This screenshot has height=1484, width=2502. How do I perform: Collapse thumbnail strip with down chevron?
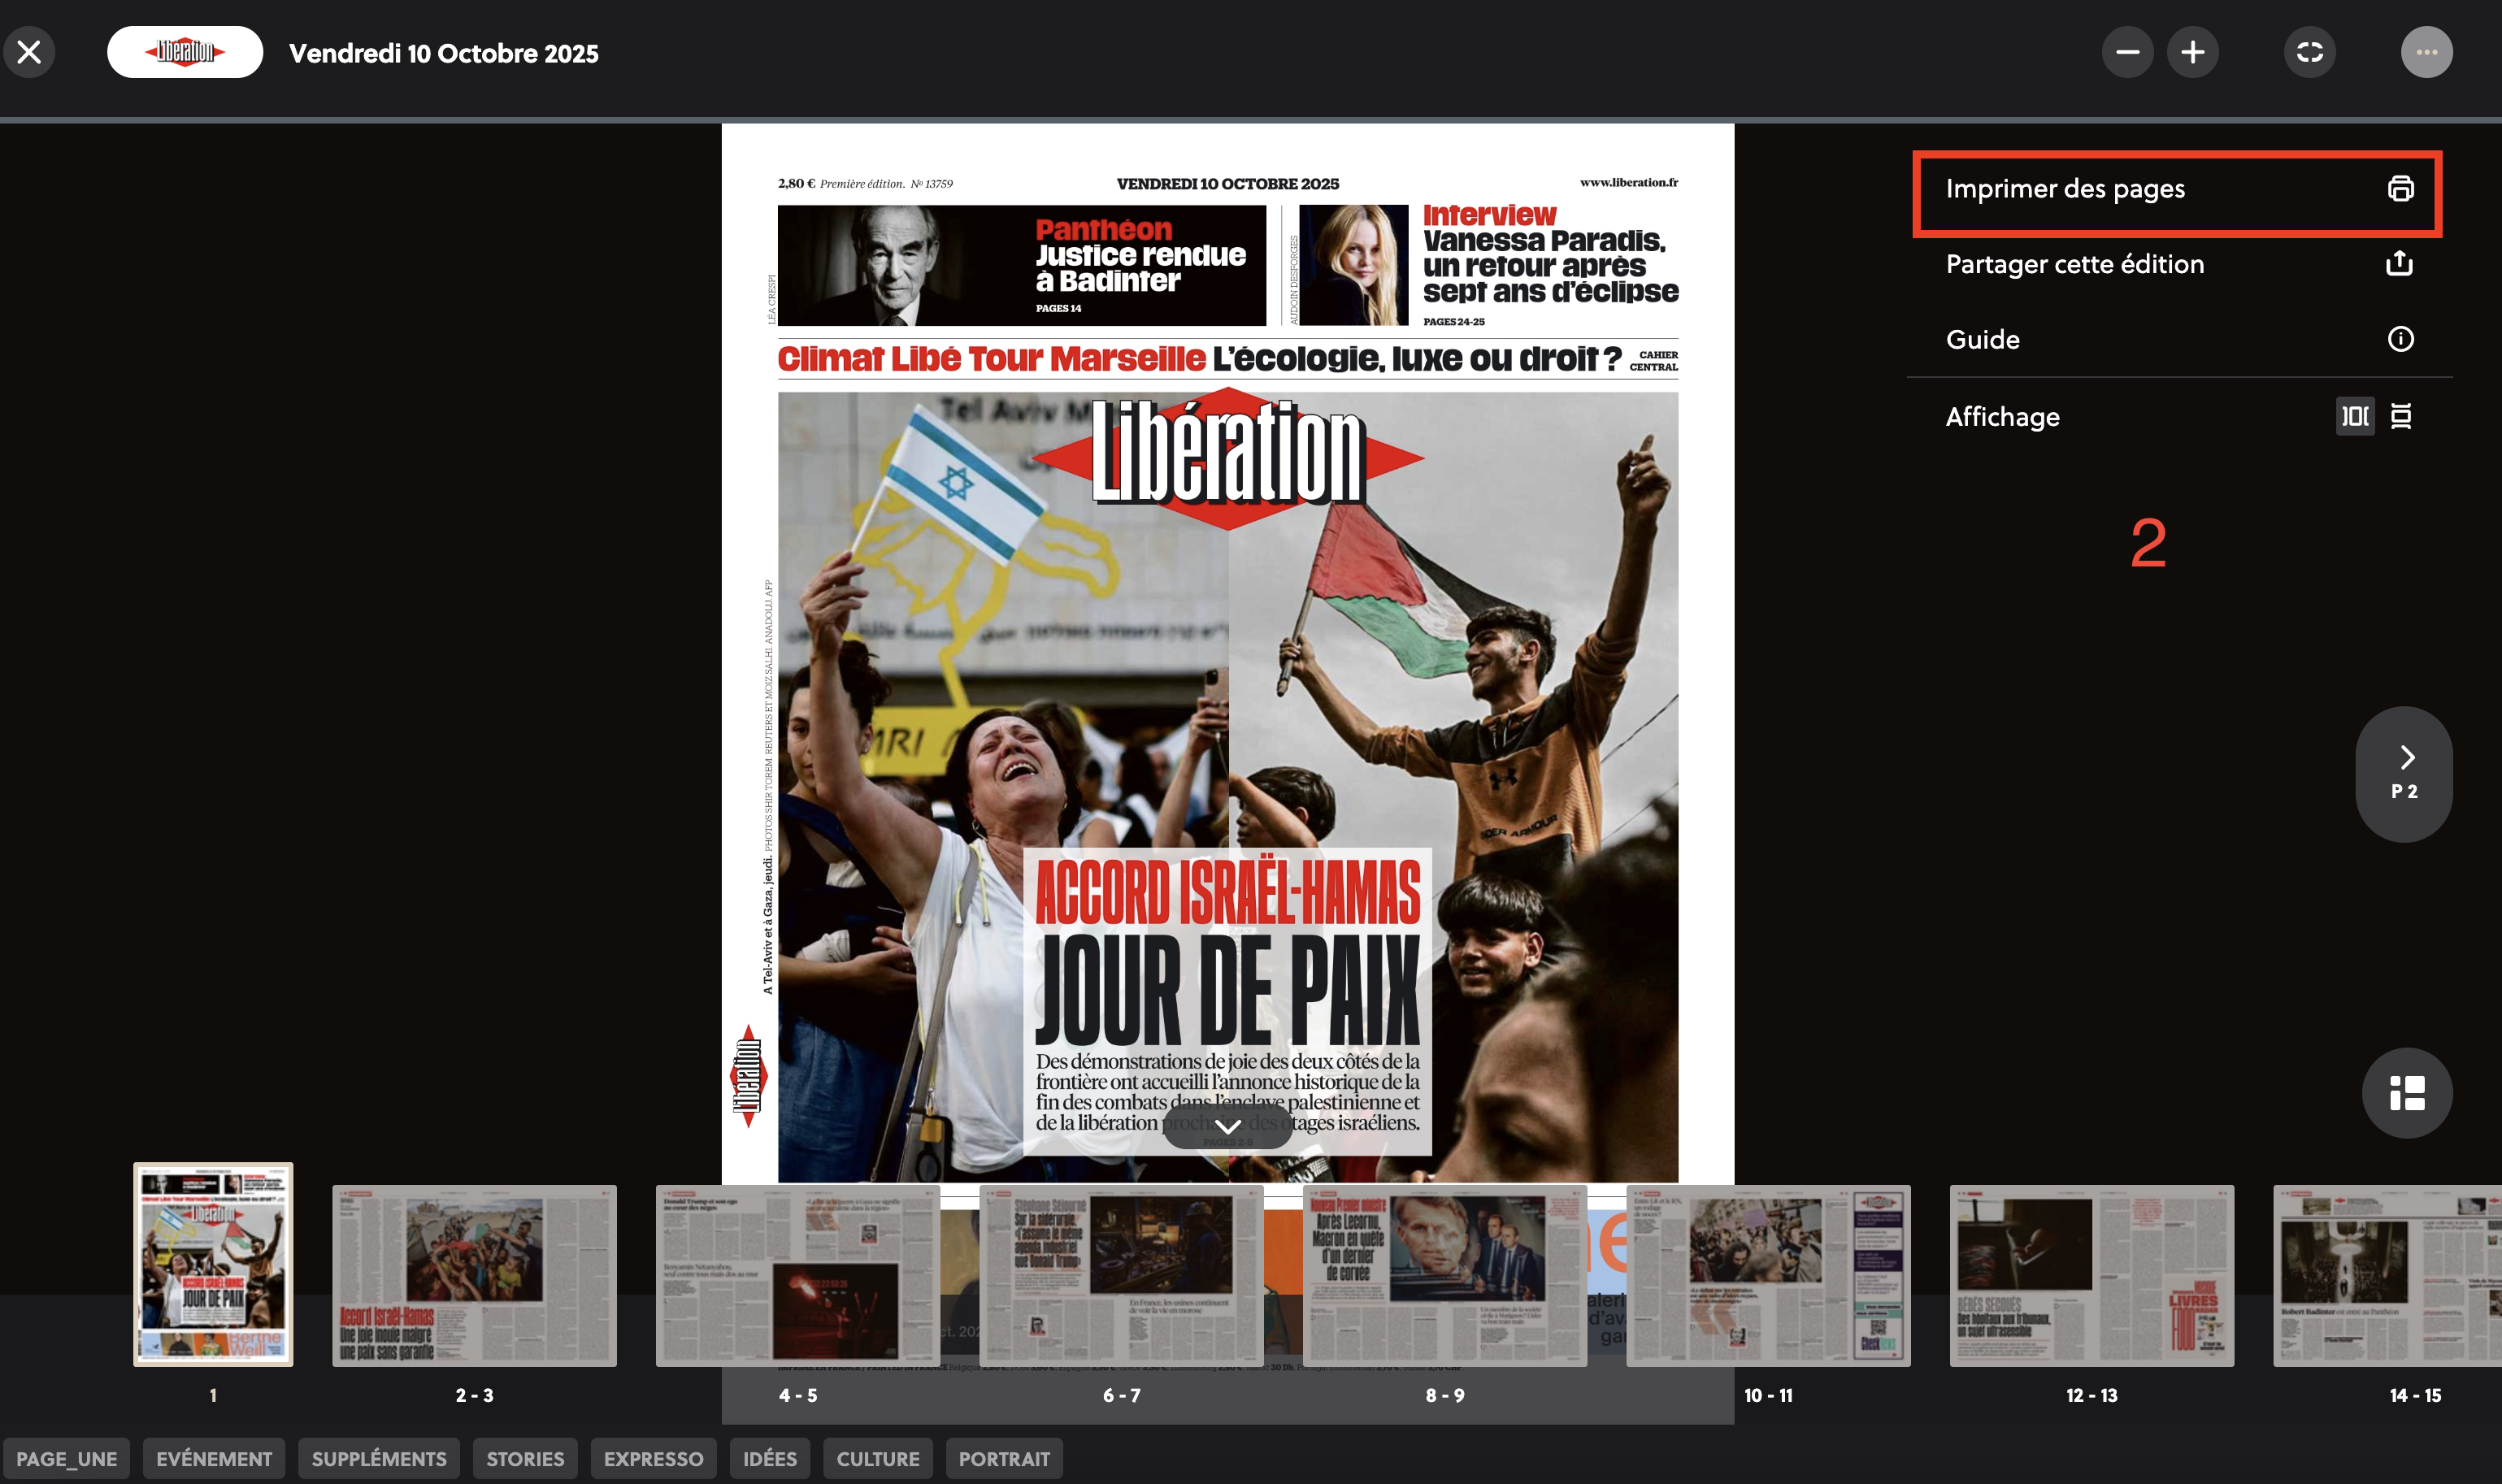coord(1228,1126)
